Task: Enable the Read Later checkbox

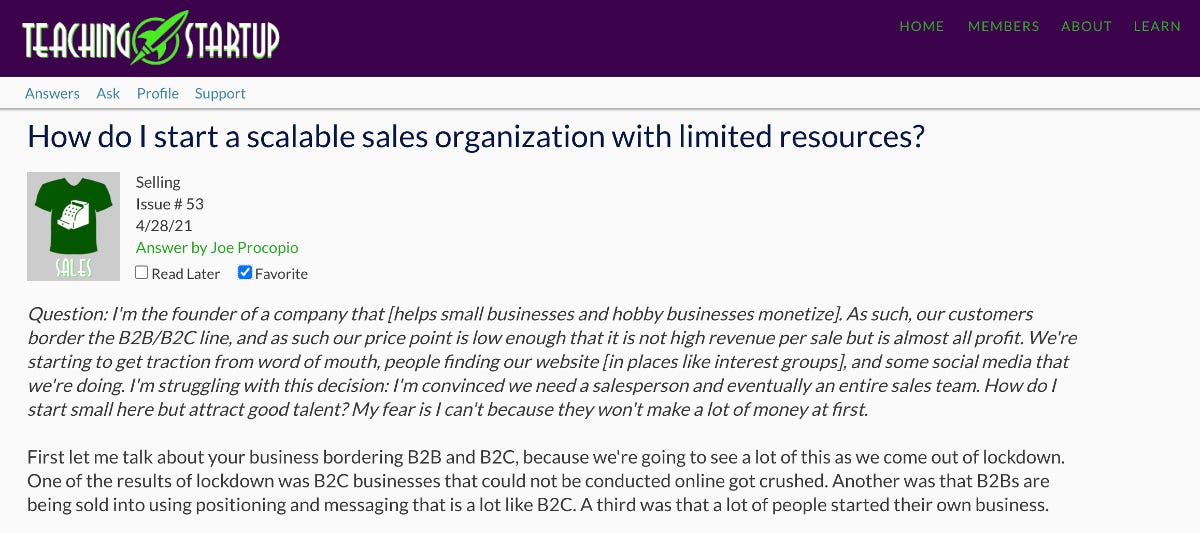Action: click(142, 273)
